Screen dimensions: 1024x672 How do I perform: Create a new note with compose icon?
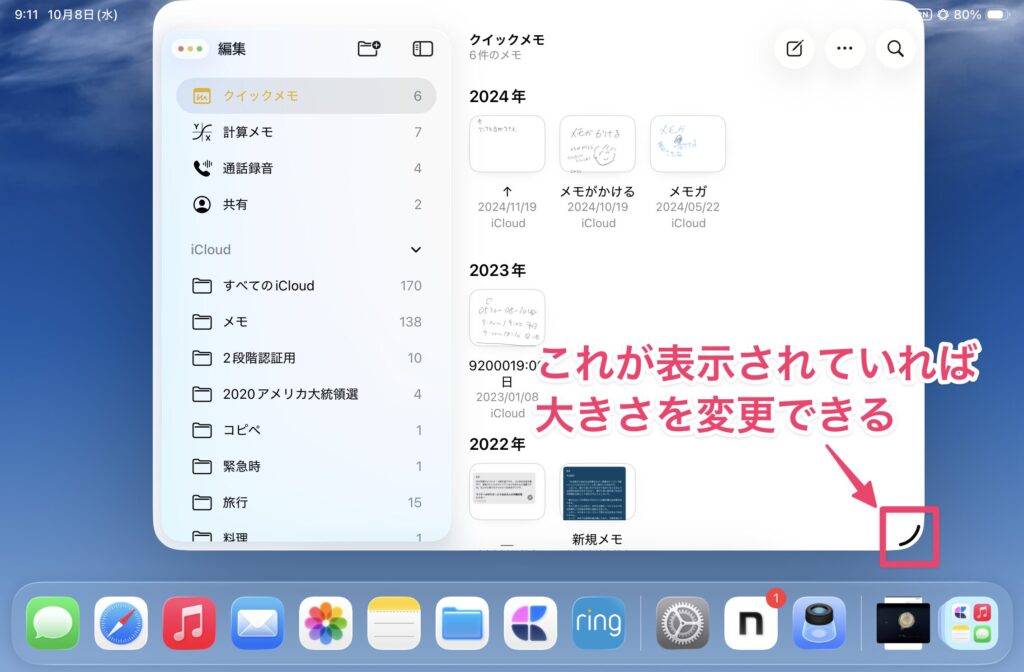click(795, 48)
